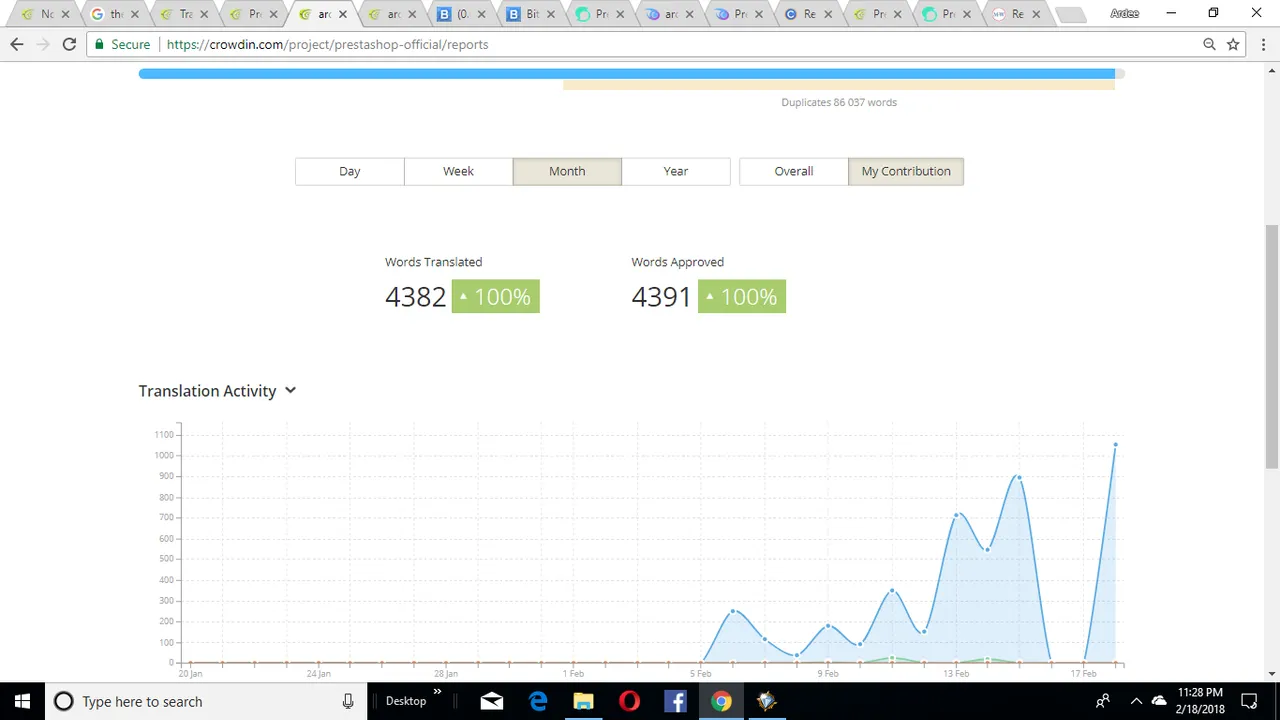Image resolution: width=1280 pixels, height=720 pixels.
Task: Select the Month period toggle
Action: point(567,171)
